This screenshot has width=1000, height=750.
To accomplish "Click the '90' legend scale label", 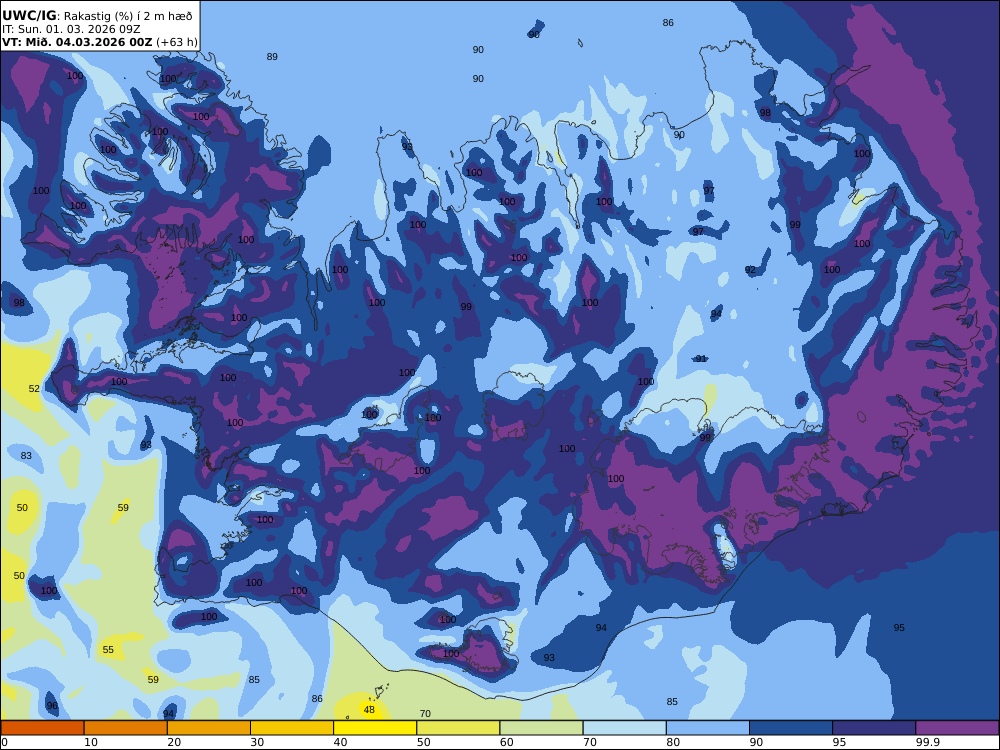I will pos(756,742).
